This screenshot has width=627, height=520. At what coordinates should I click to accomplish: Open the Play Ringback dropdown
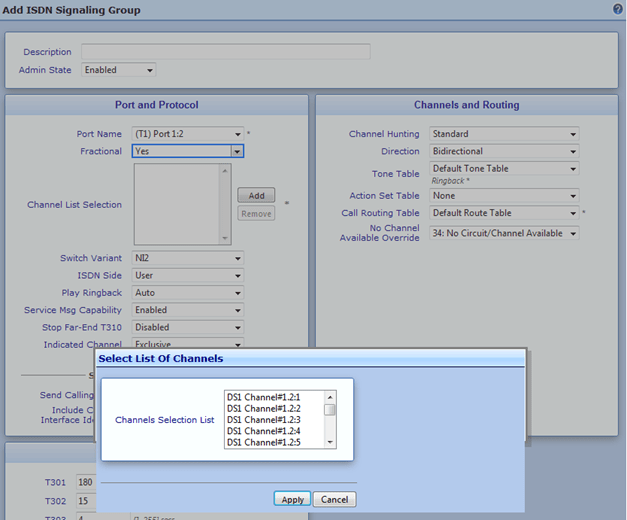188,293
